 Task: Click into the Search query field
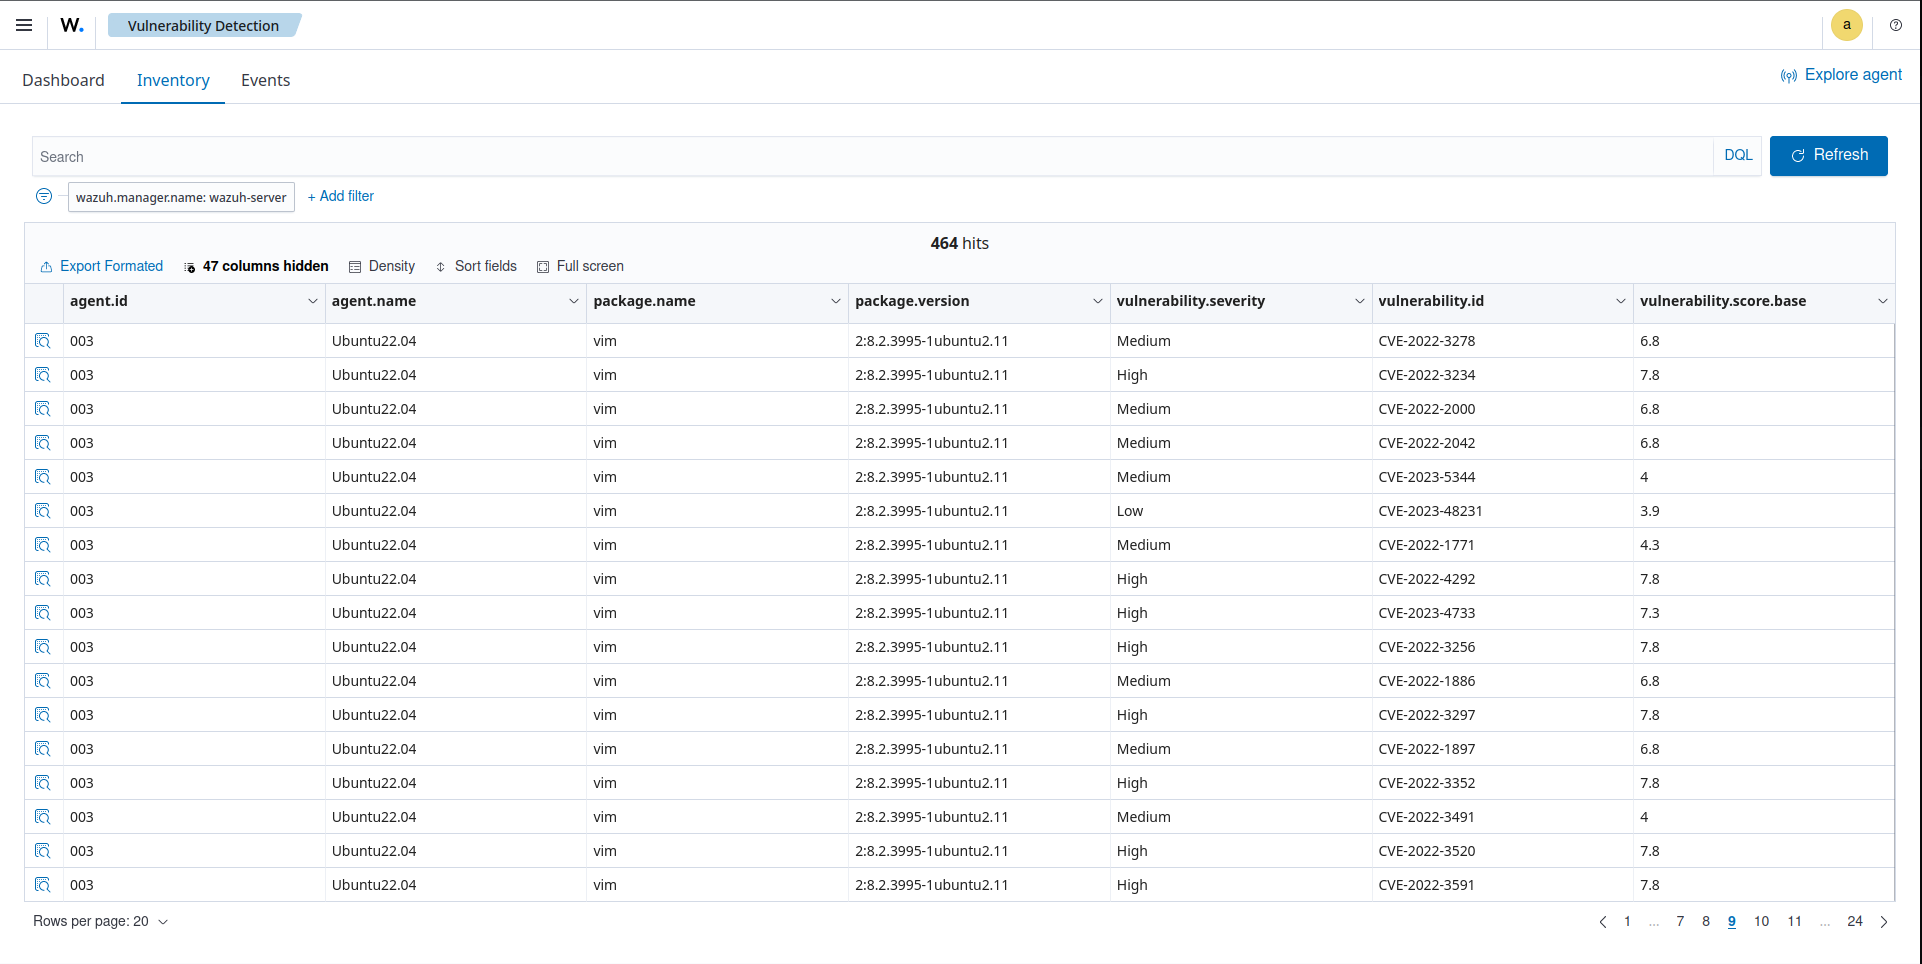870,157
